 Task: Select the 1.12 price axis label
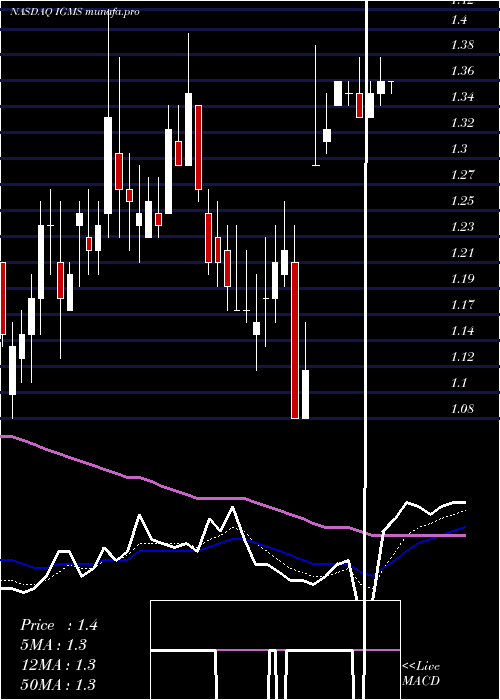point(462,357)
